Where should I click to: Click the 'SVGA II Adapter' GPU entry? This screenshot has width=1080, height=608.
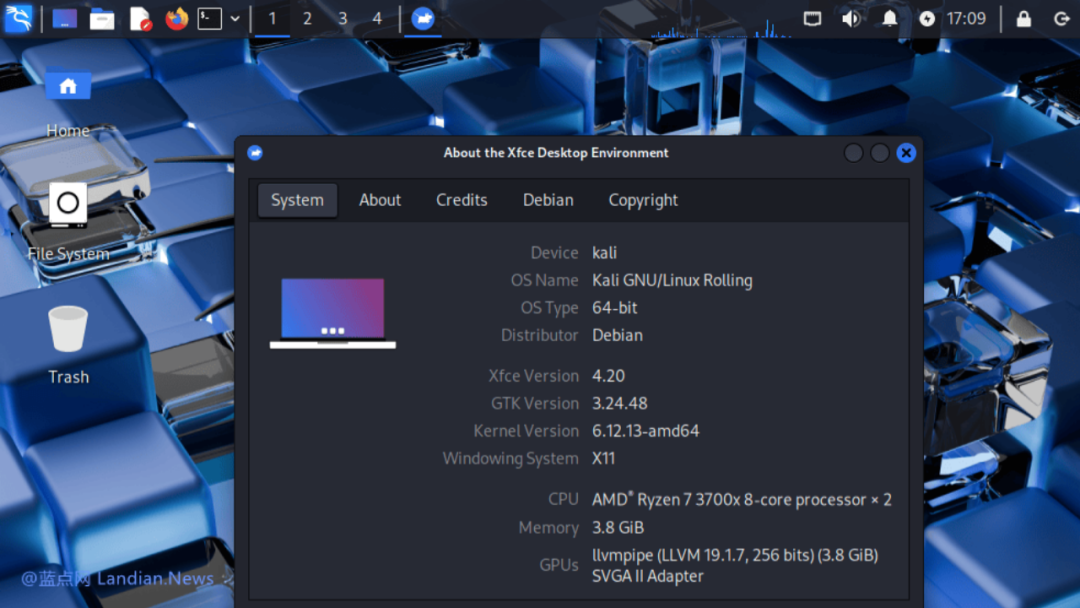(x=647, y=576)
